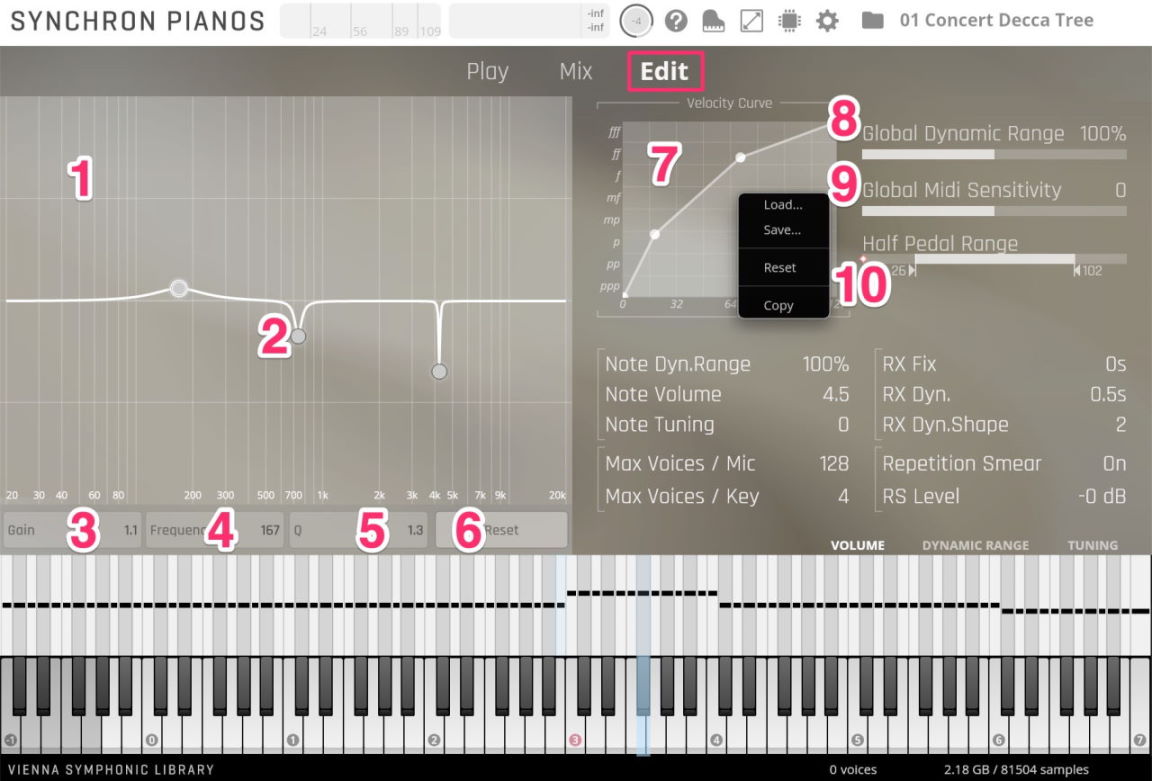The width and height of the screenshot is (1152, 781).
Task: Select the EQ notch node near 4k
Action: coord(439,372)
